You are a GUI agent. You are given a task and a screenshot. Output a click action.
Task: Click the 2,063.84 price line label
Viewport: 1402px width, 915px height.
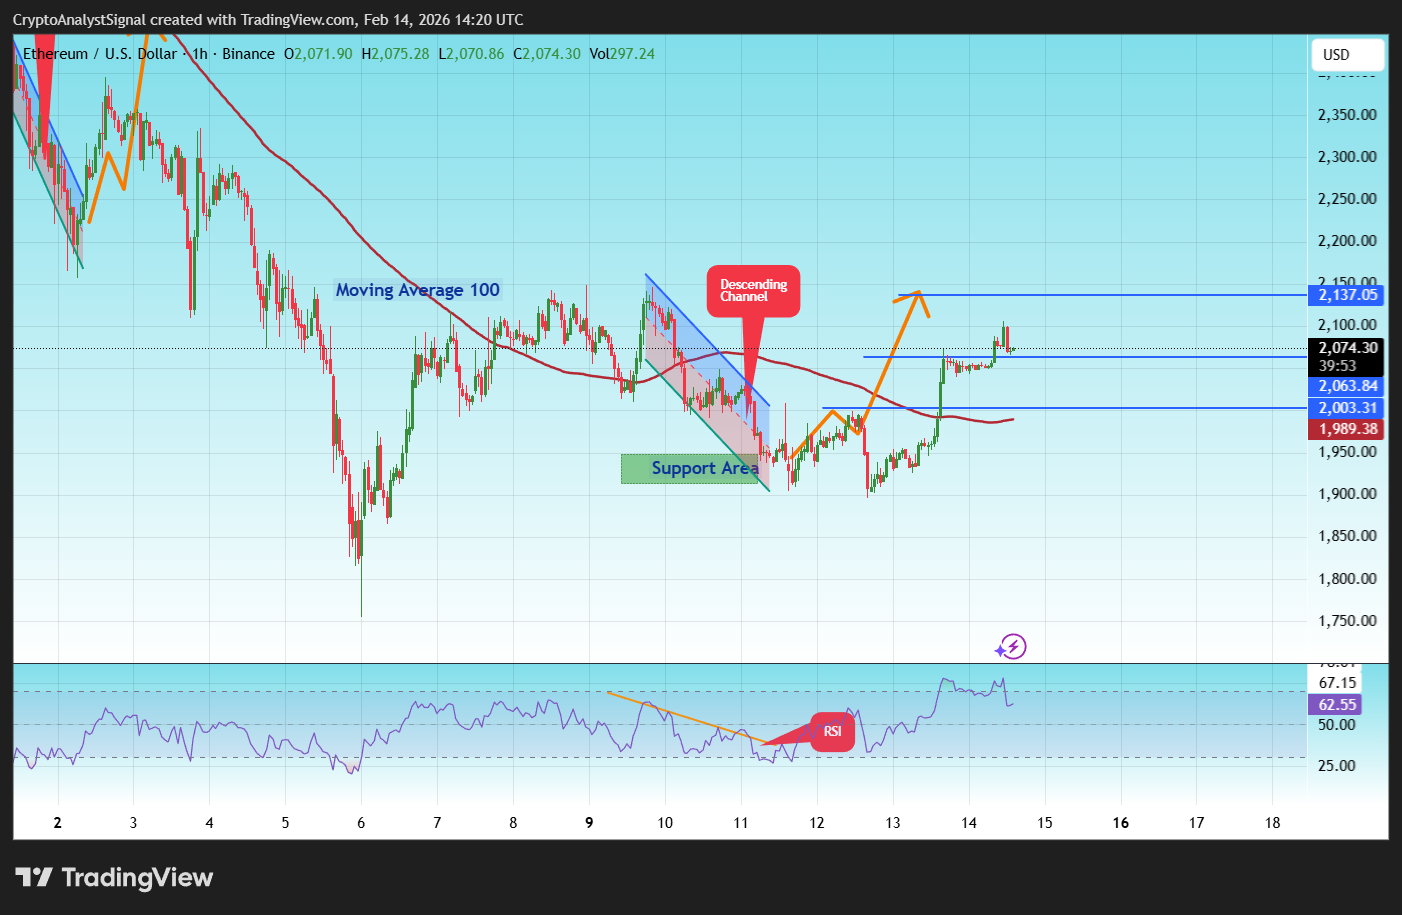coord(1347,386)
